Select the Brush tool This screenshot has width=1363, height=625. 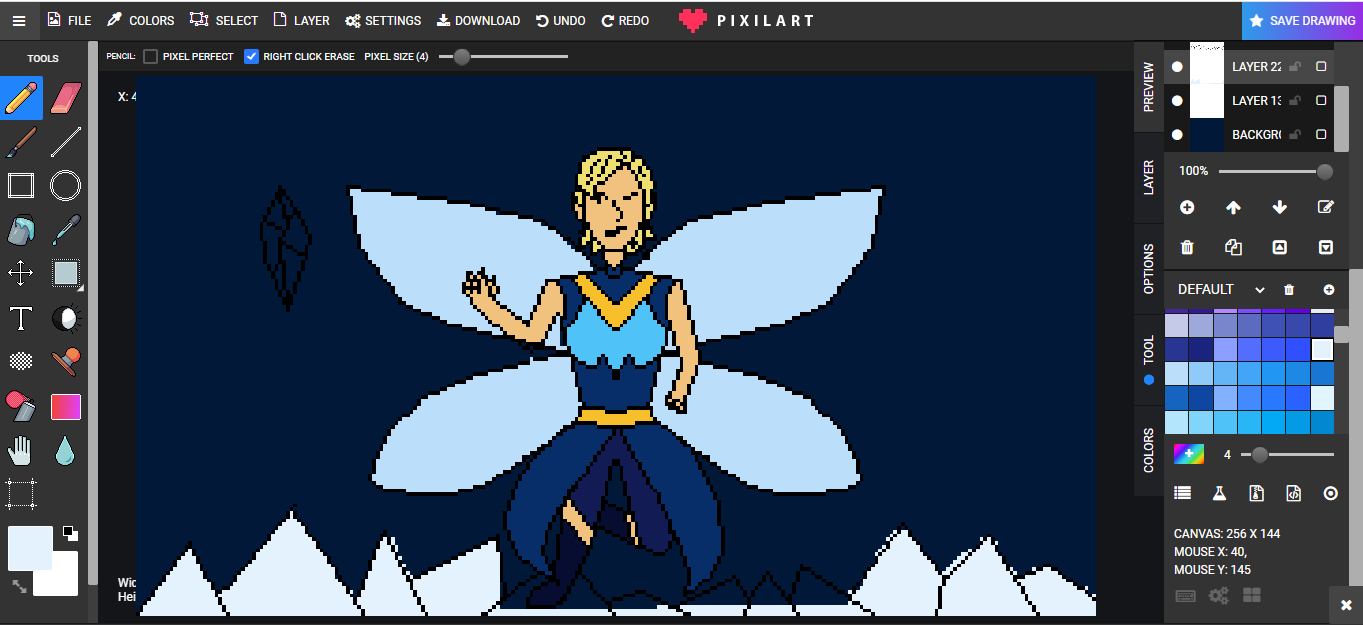pos(22,142)
